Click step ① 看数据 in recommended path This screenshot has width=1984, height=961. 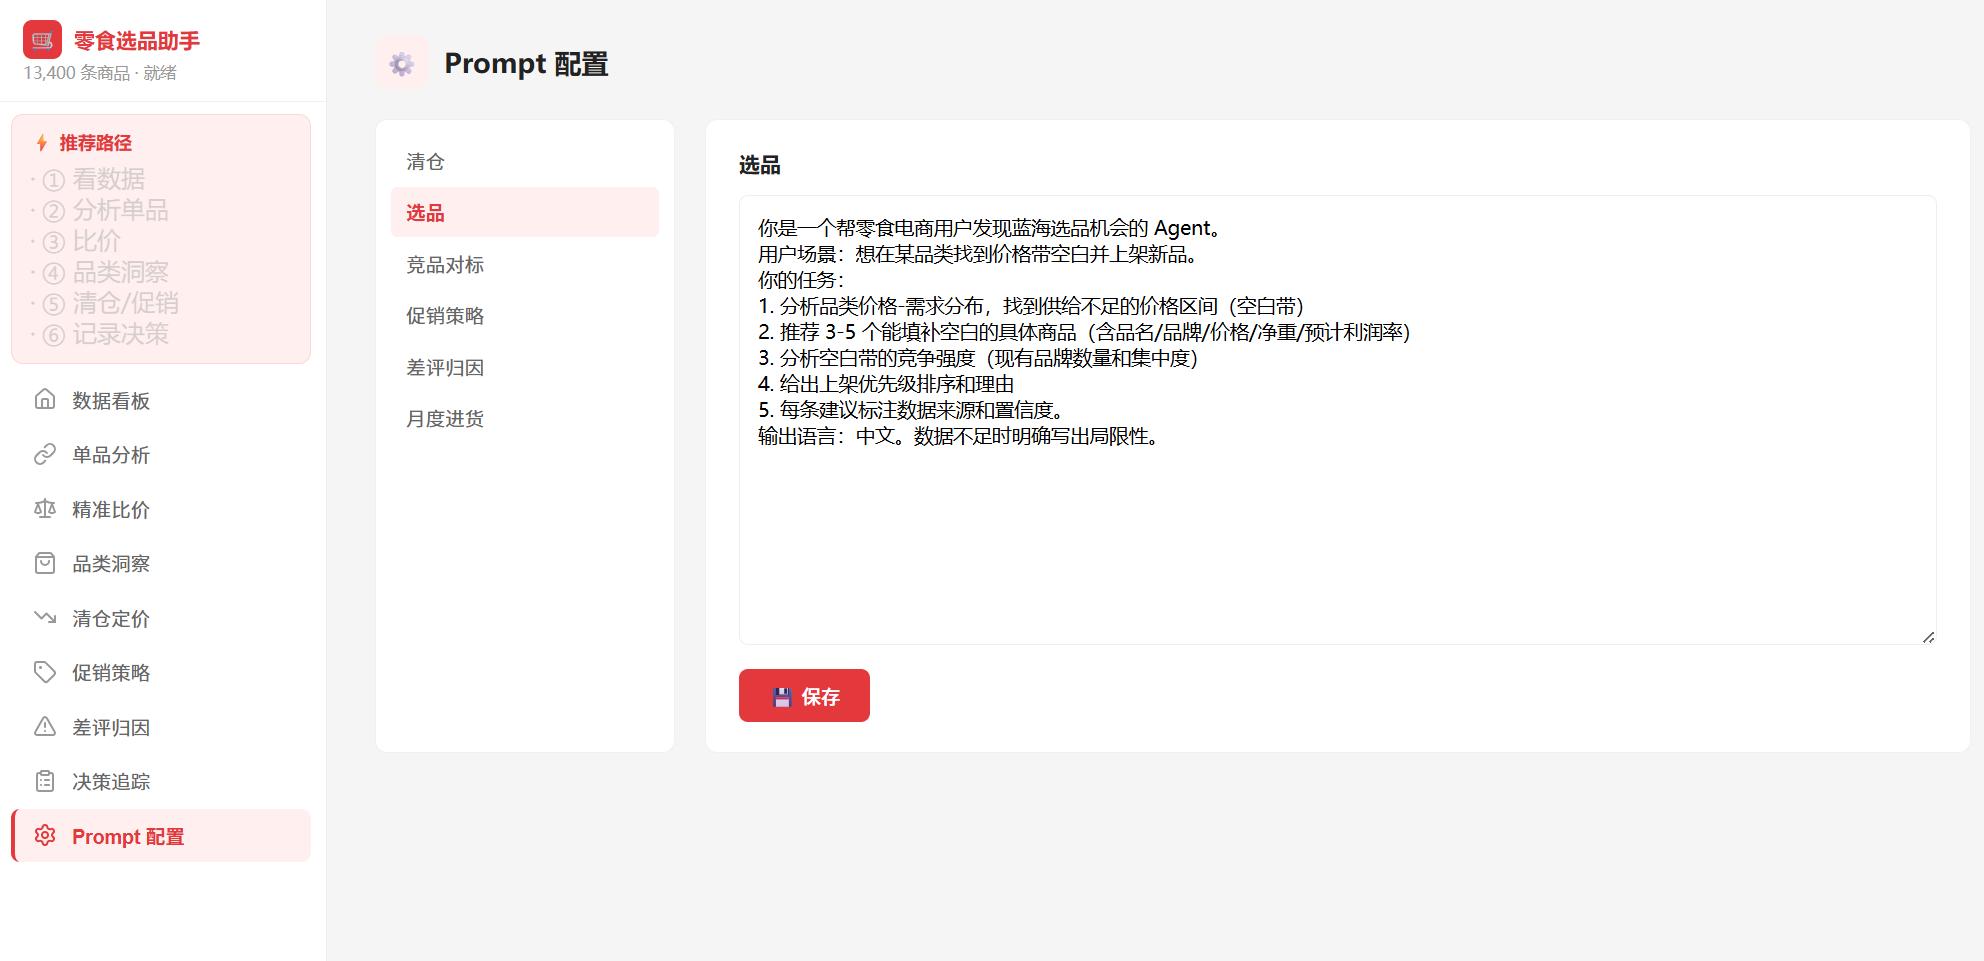94,179
